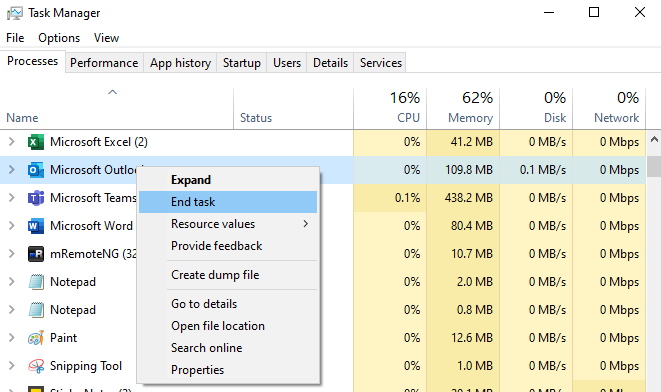Screen dimensions: 661x392
Task: Click the 0.1 MB/s disk value for Outlook
Action: 543,170
